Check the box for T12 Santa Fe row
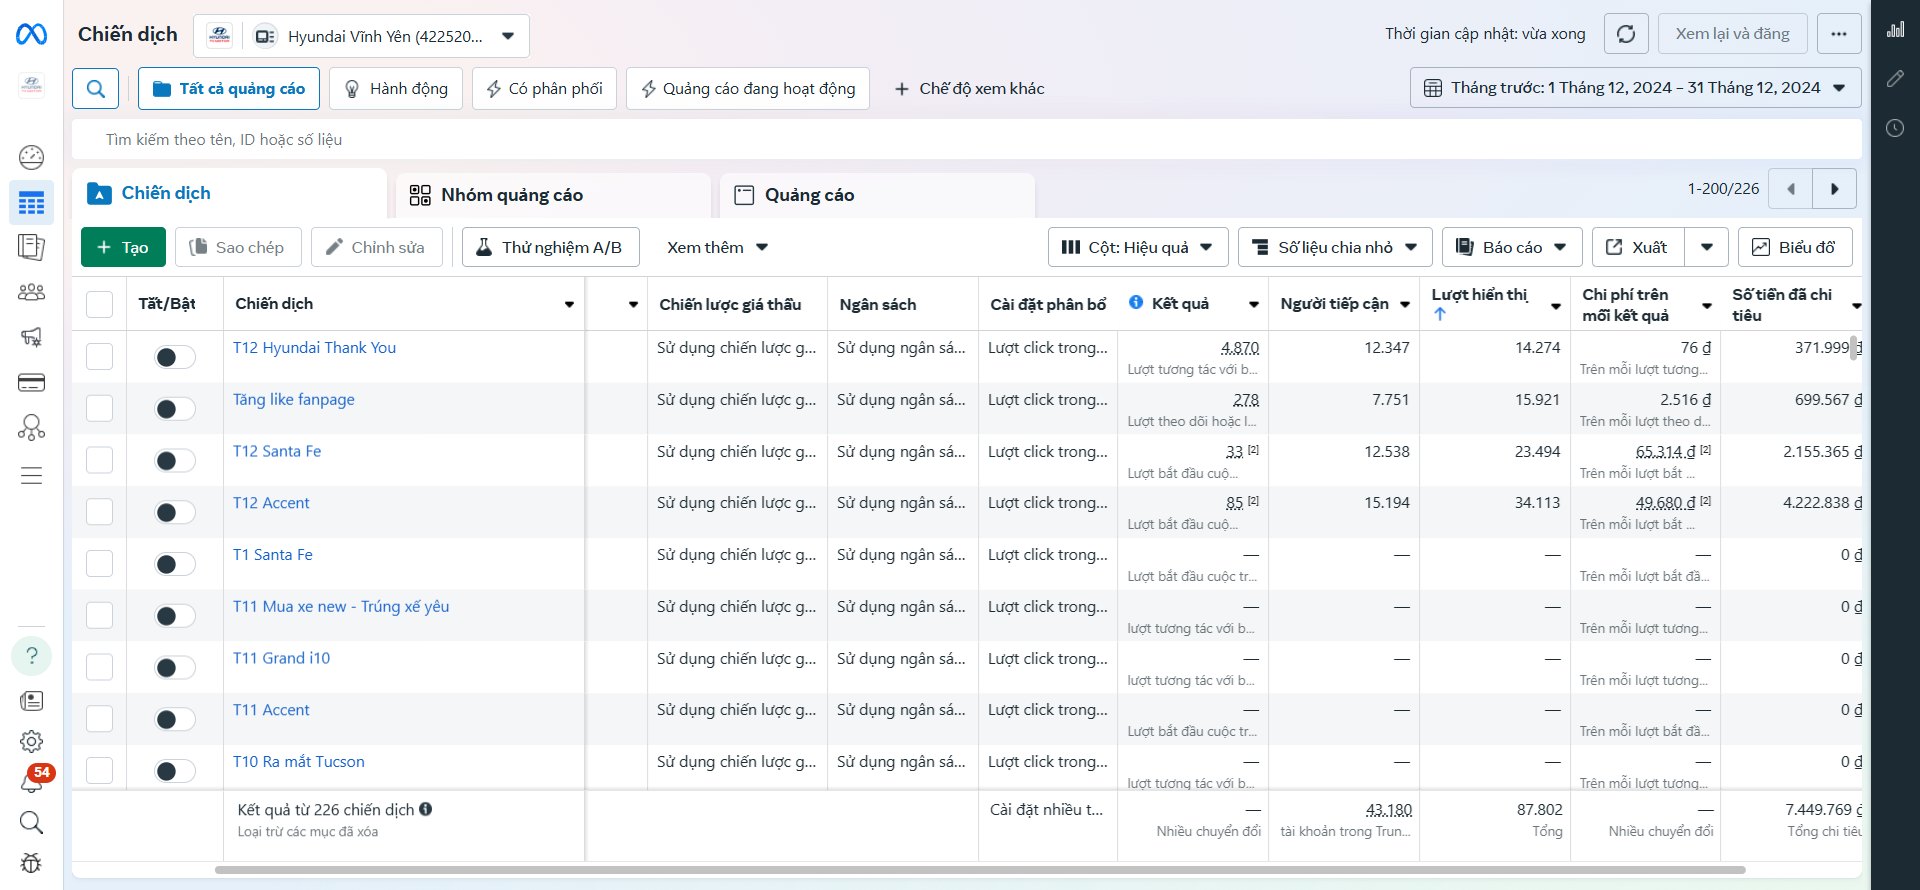Viewport: 1920px width, 890px height. tap(100, 460)
